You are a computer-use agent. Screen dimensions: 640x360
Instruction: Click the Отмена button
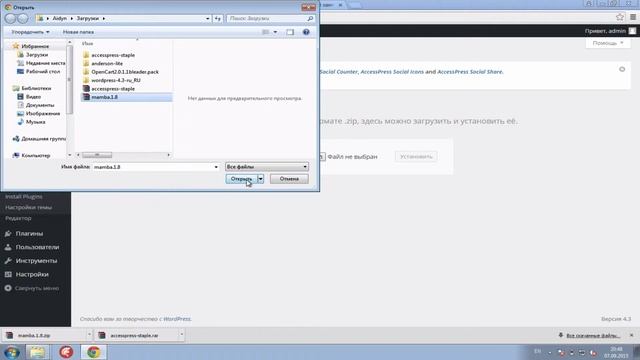[289, 179]
